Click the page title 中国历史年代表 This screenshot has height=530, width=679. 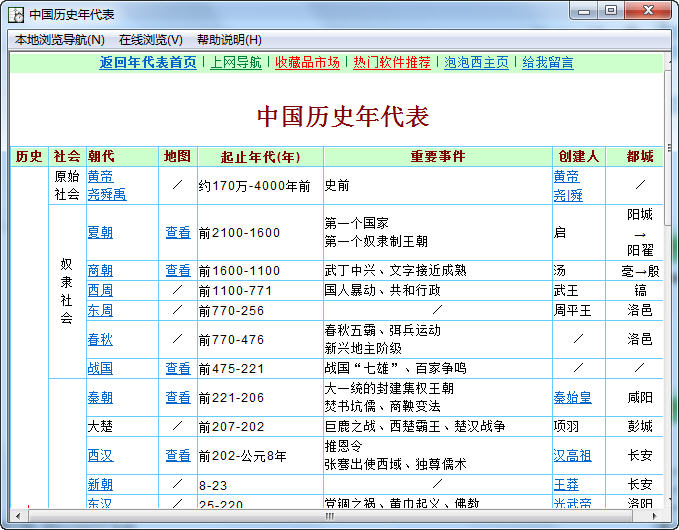[343, 116]
